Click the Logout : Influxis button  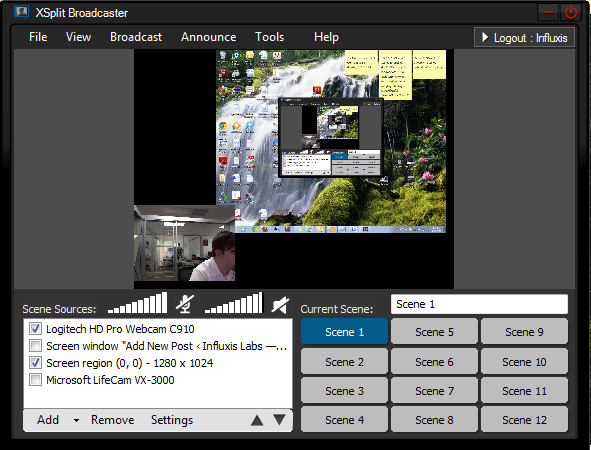click(x=524, y=37)
